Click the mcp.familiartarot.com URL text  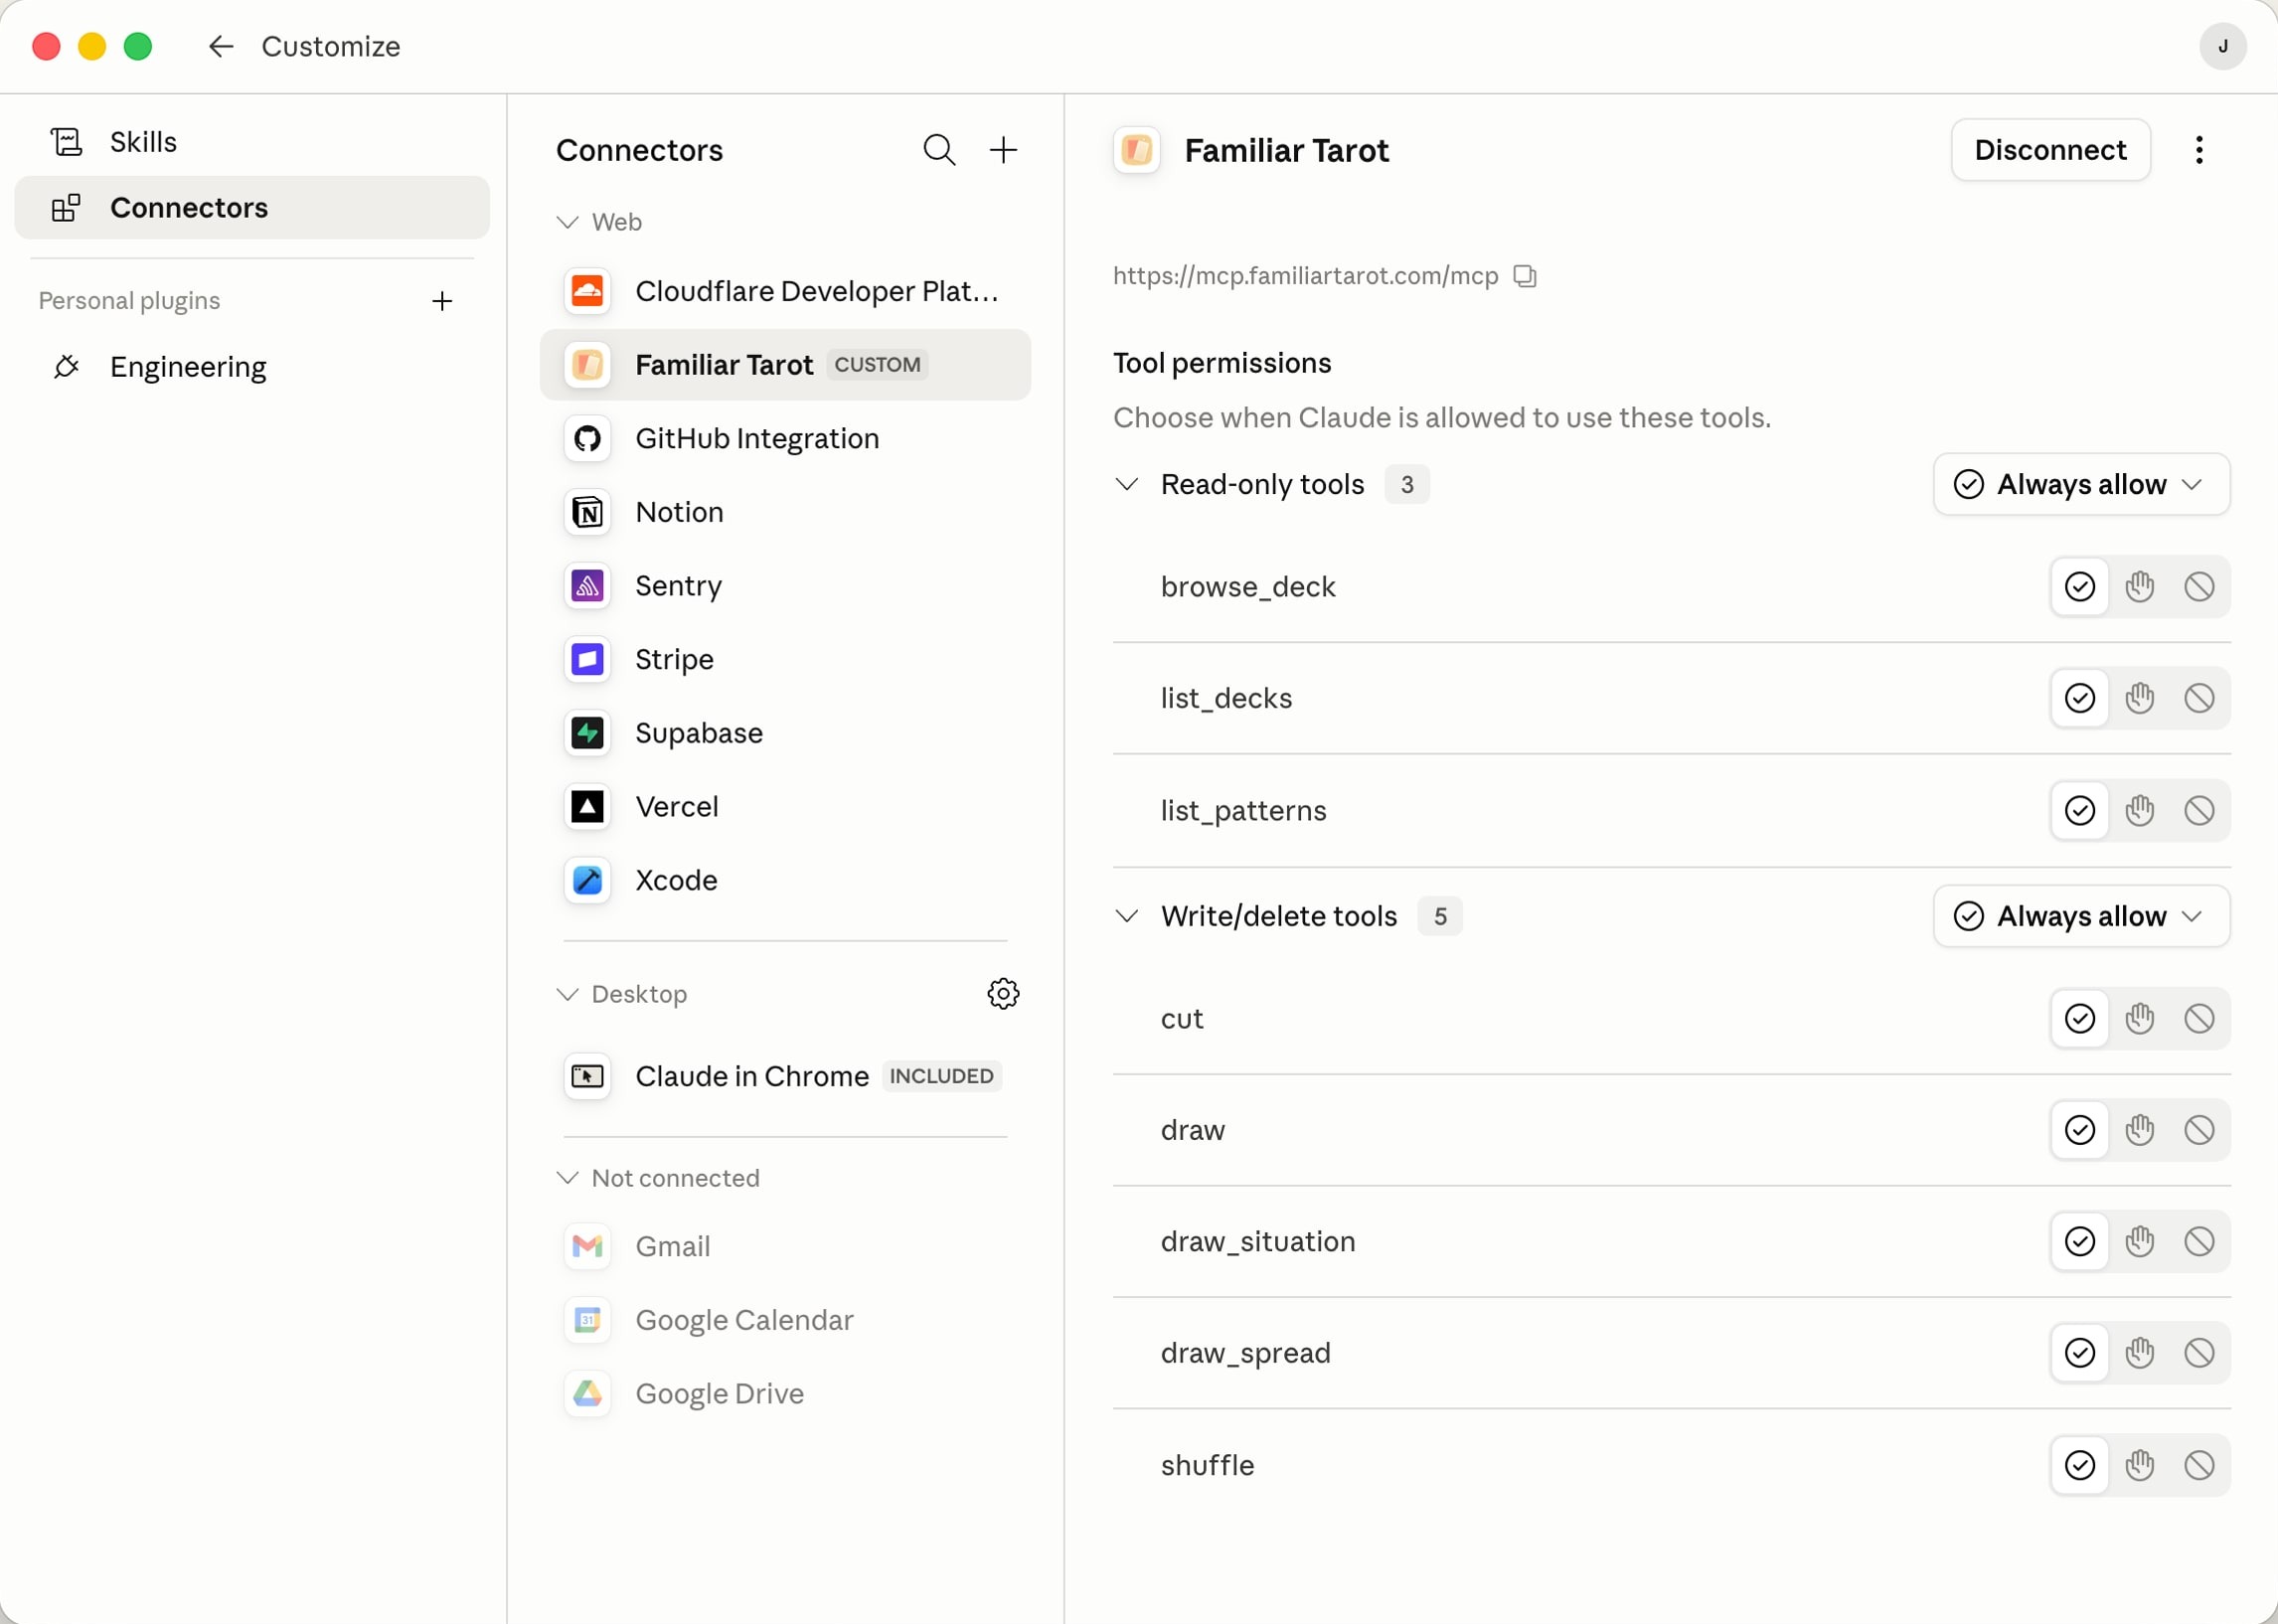click(1305, 276)
